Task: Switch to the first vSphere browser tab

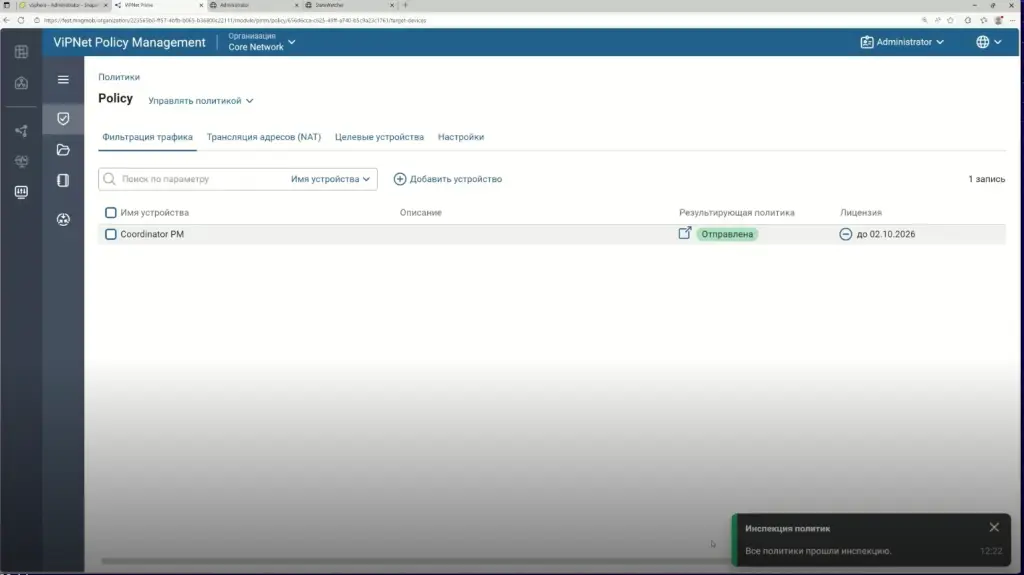Action: 63,5
